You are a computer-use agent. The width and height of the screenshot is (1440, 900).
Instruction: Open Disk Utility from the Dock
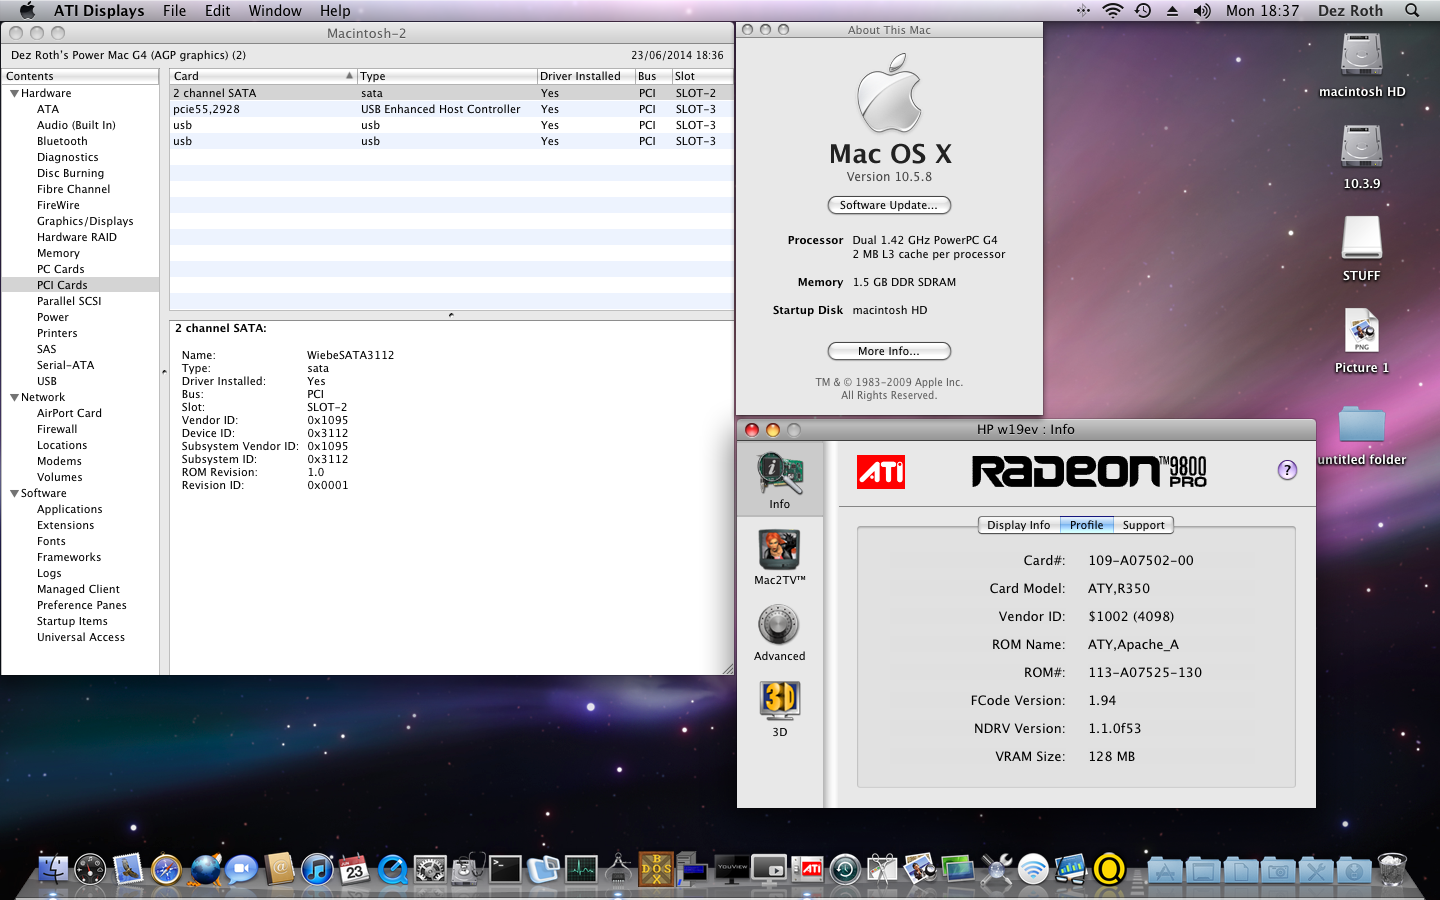[x=467, y=869]
